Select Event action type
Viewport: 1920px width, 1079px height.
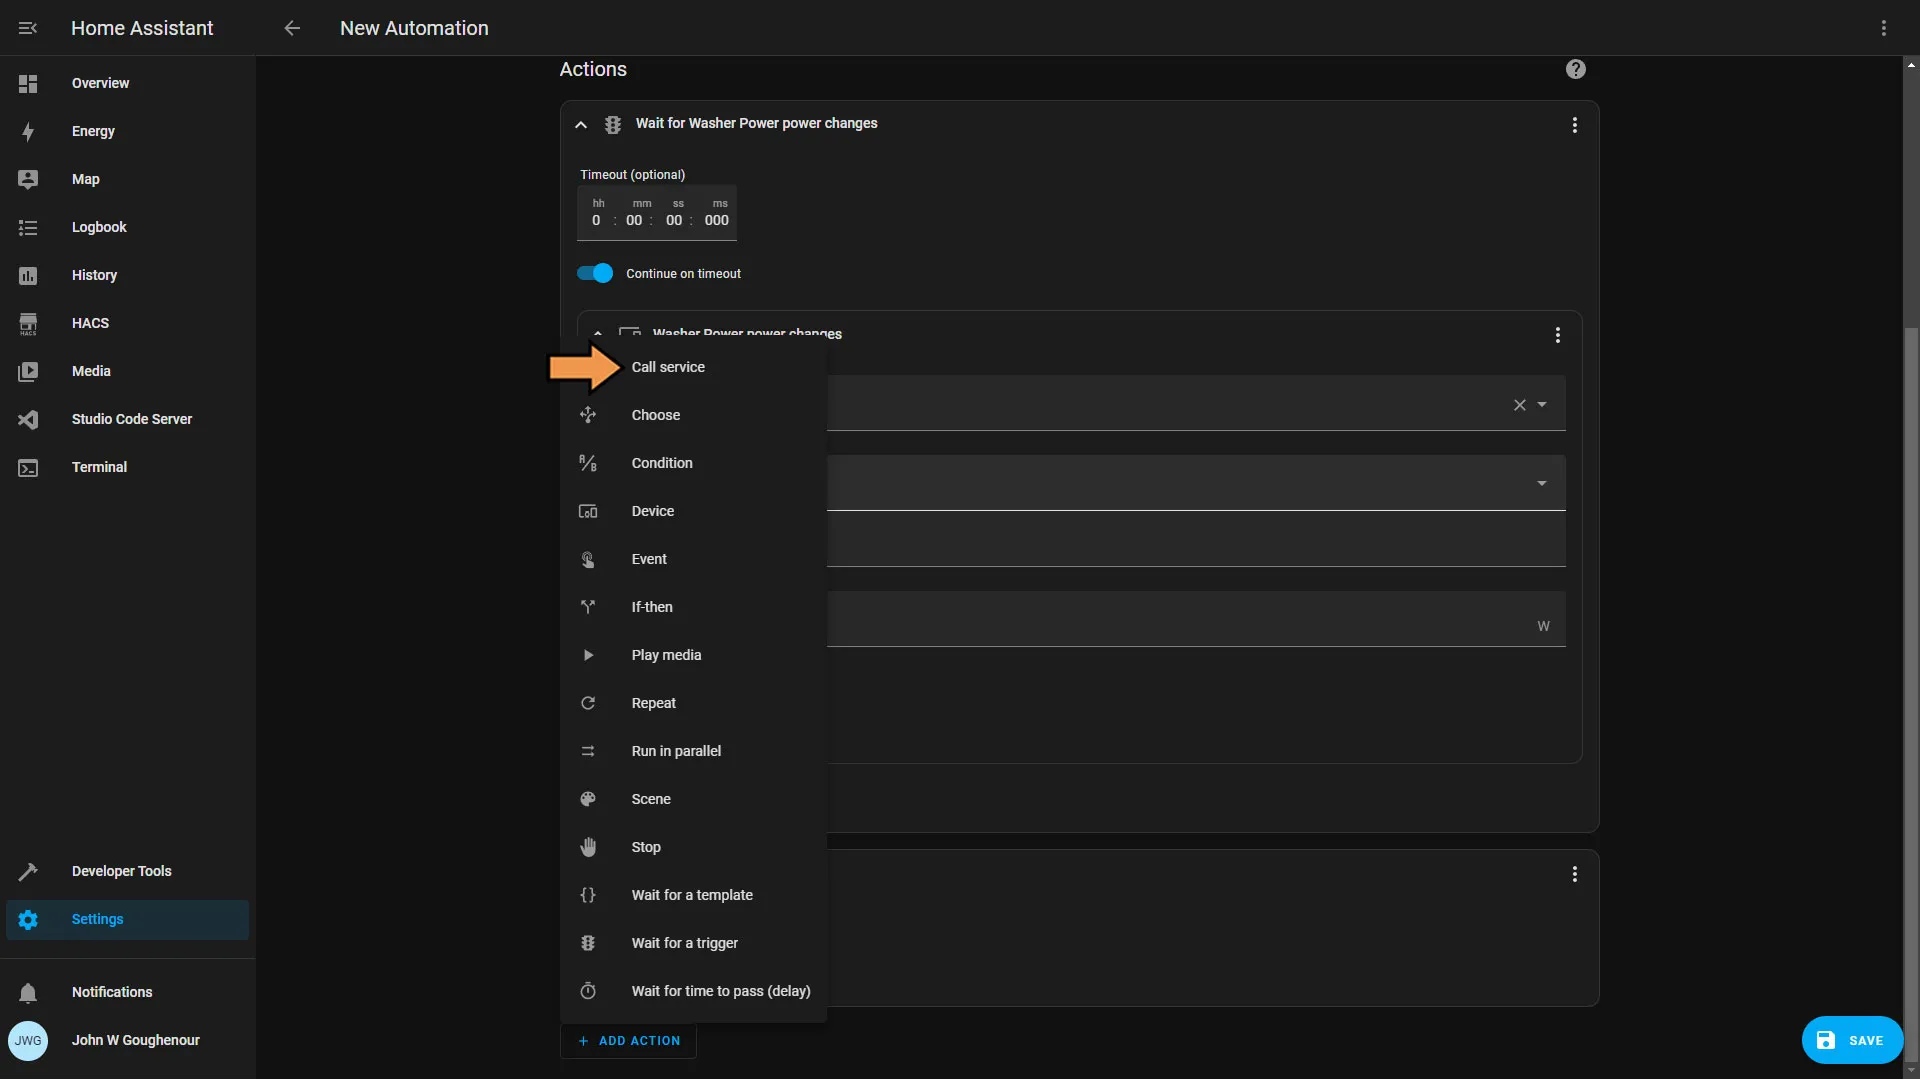[x=694, y=559]
